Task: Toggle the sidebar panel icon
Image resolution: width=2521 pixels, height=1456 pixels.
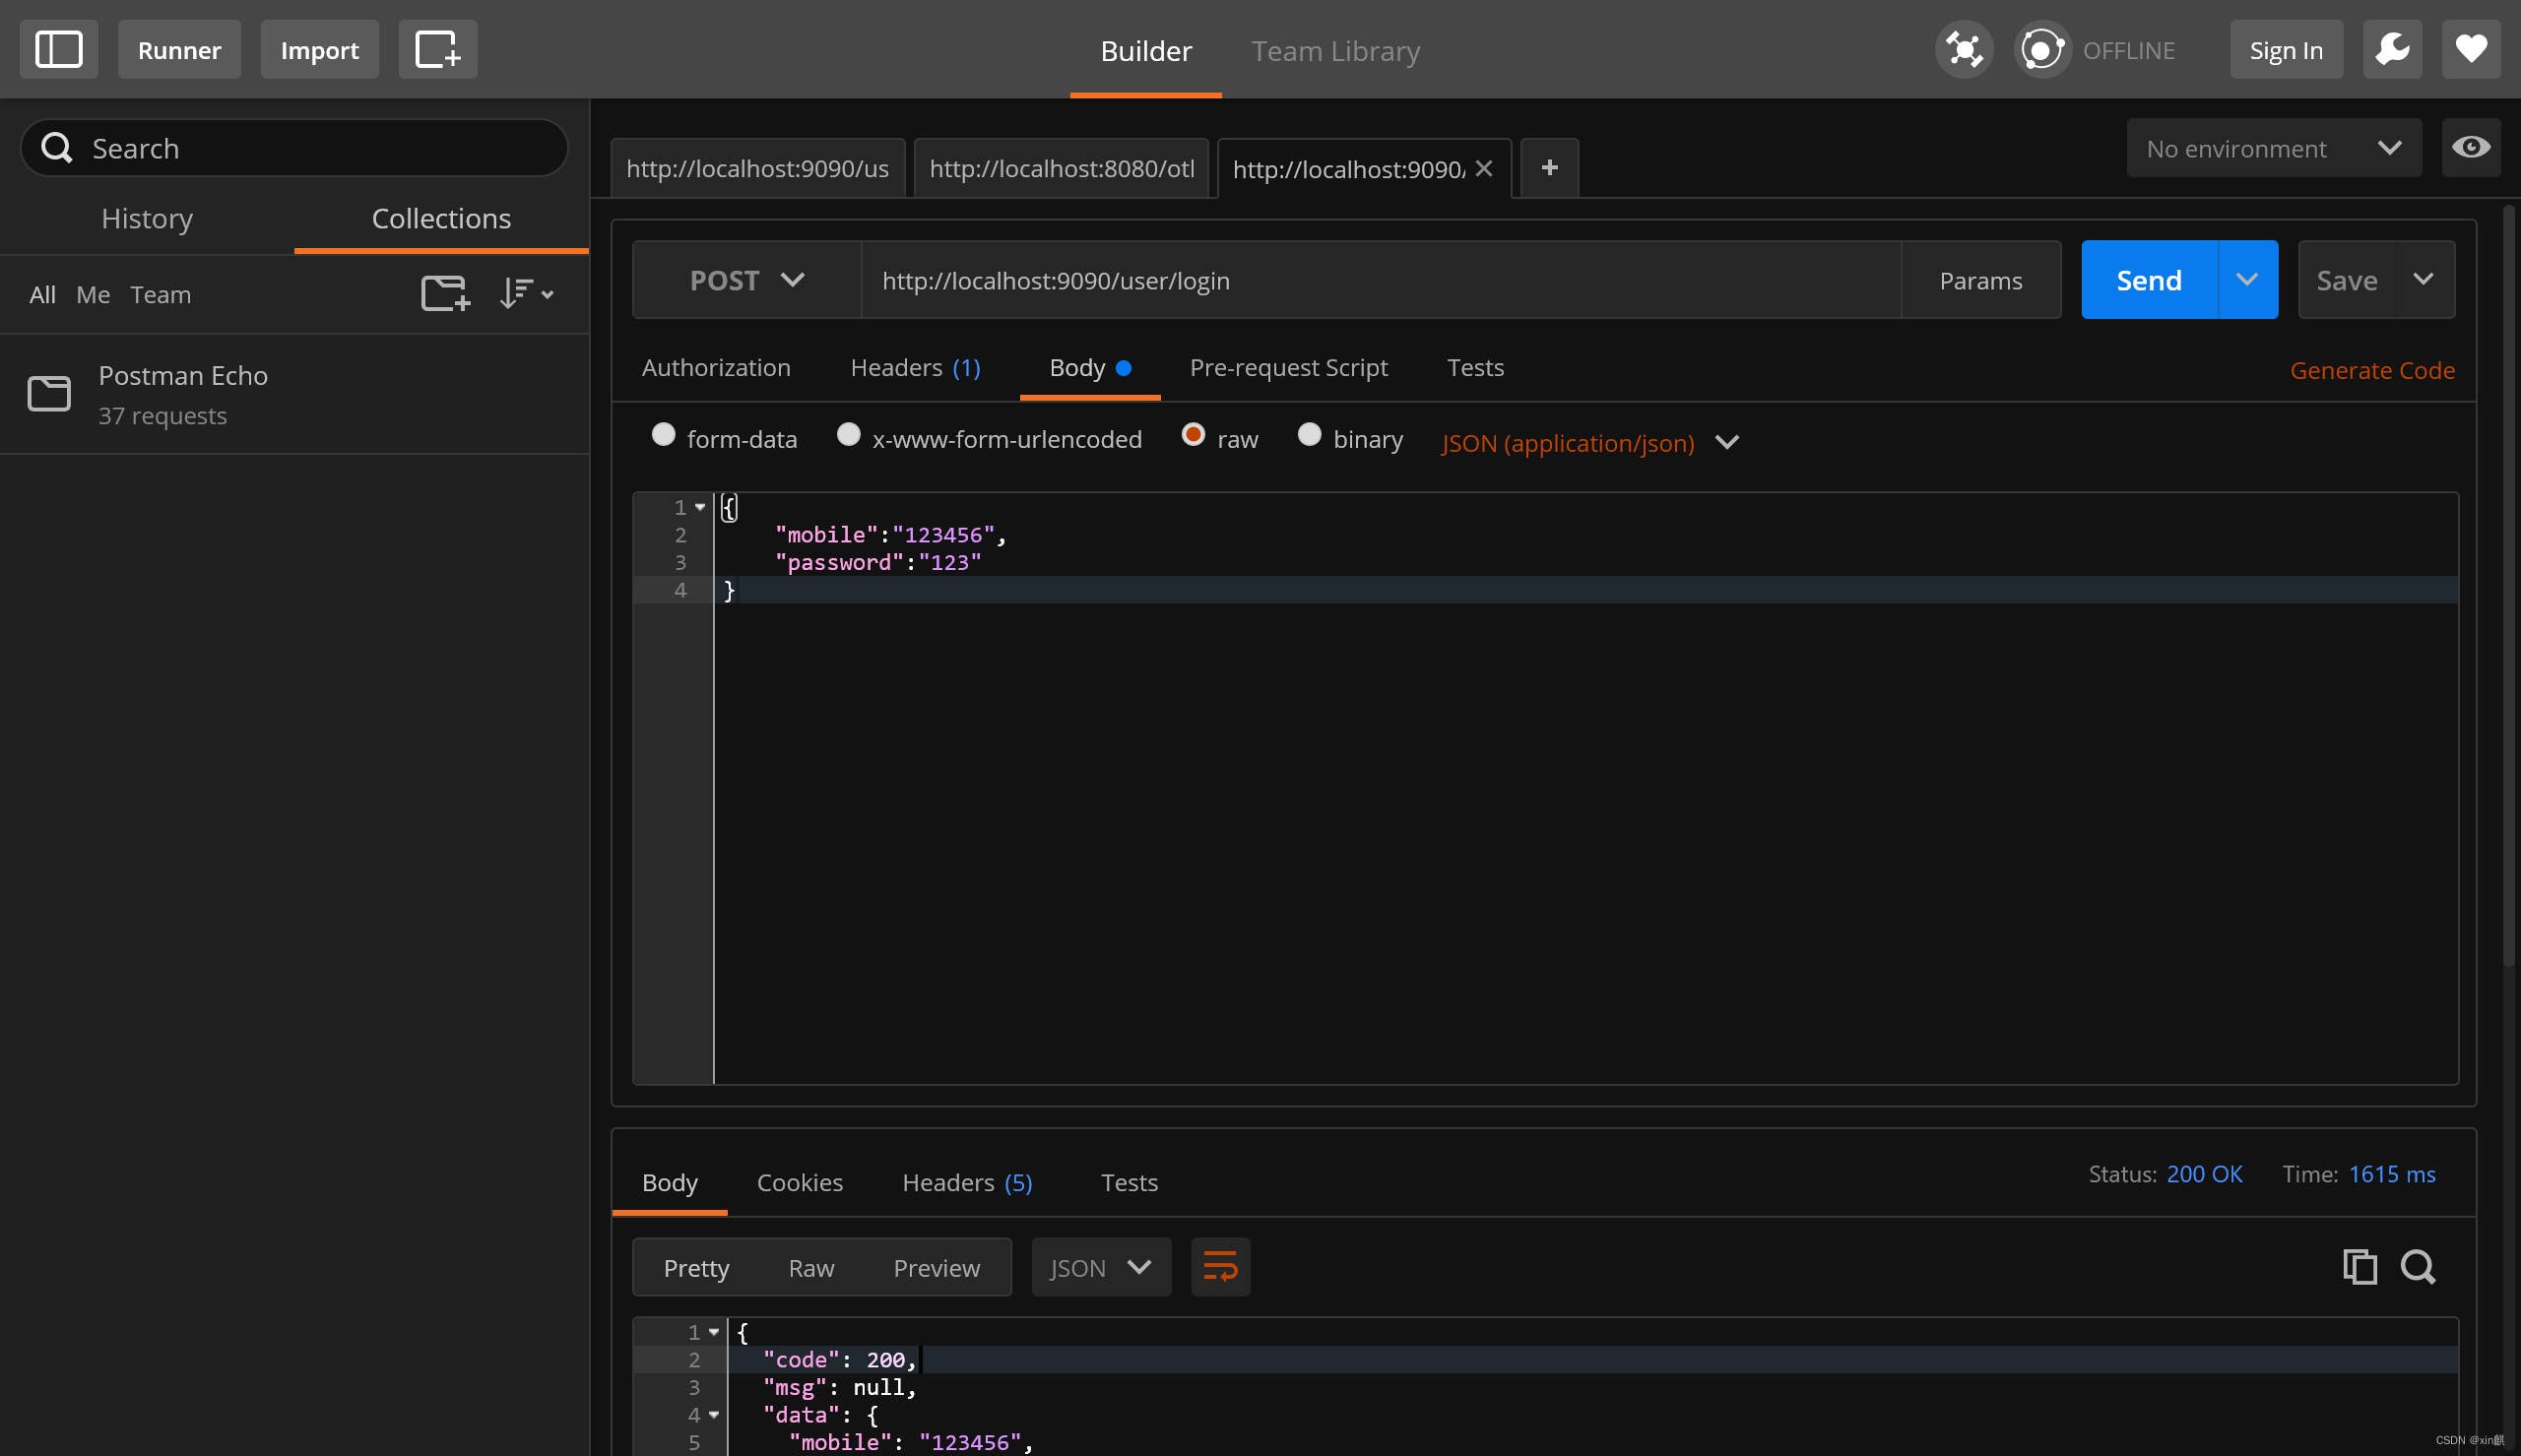Action: pos(58,49)
